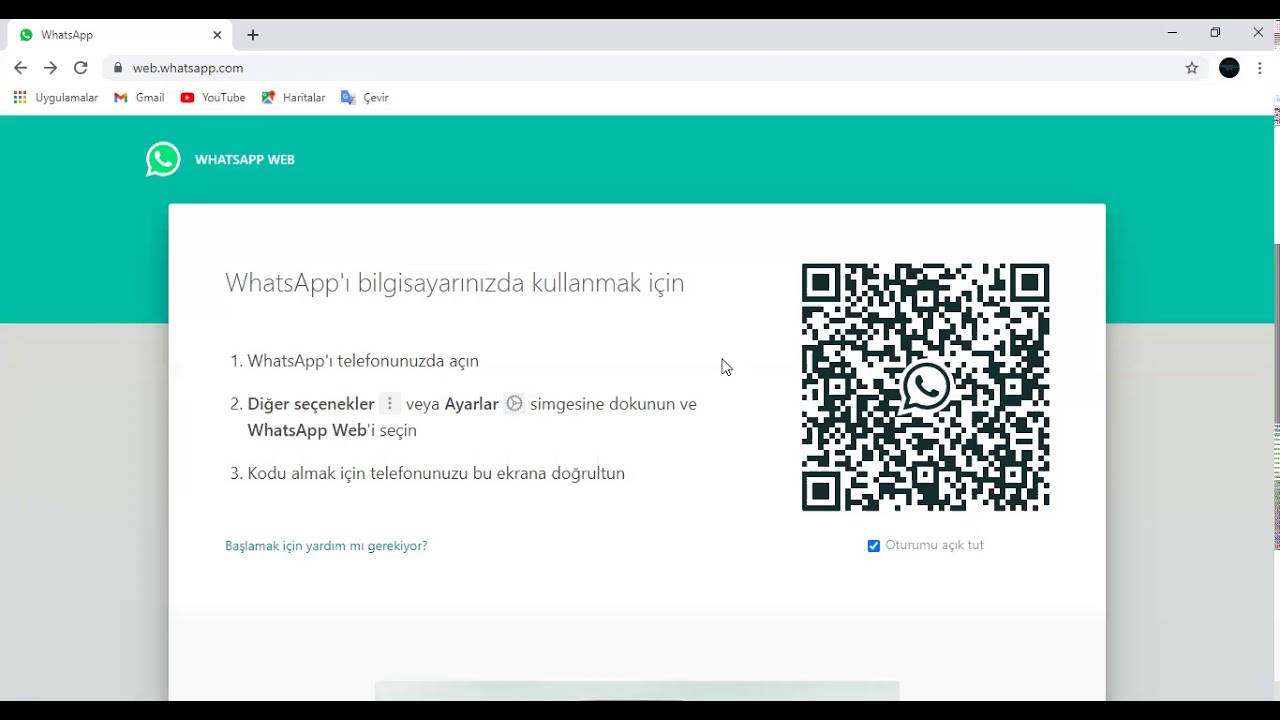Open the Gmail bookmark
Image resolution: width=1280 pixels, height=720 pixels.
(x=139, y=98)
